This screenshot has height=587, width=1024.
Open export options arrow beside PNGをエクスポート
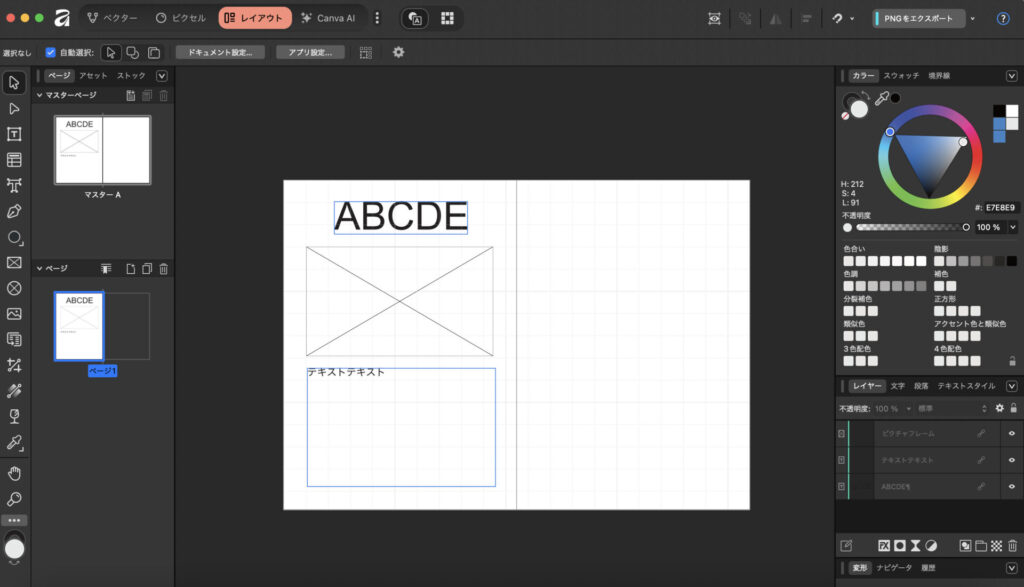(x=972, y=18)
